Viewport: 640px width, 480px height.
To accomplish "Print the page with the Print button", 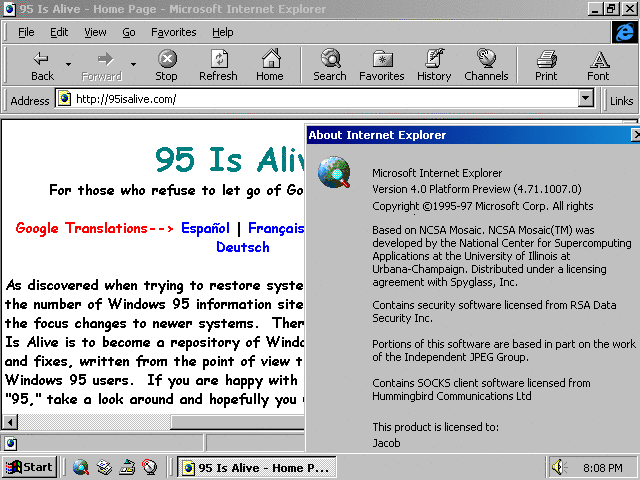I will point(546,65).
